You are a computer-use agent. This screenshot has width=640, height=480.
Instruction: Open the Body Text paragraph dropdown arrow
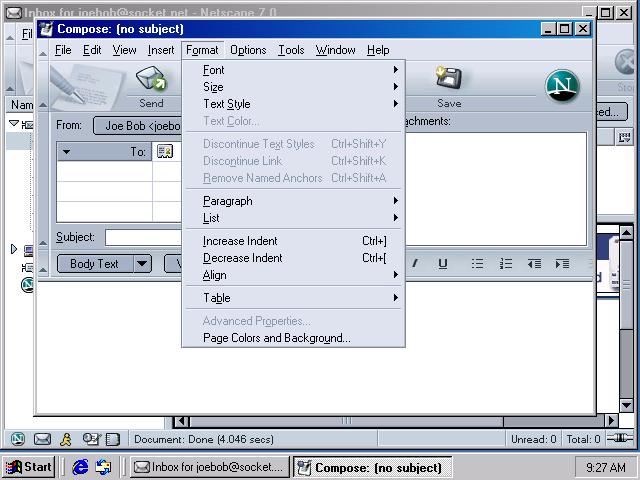coord(142,264)
